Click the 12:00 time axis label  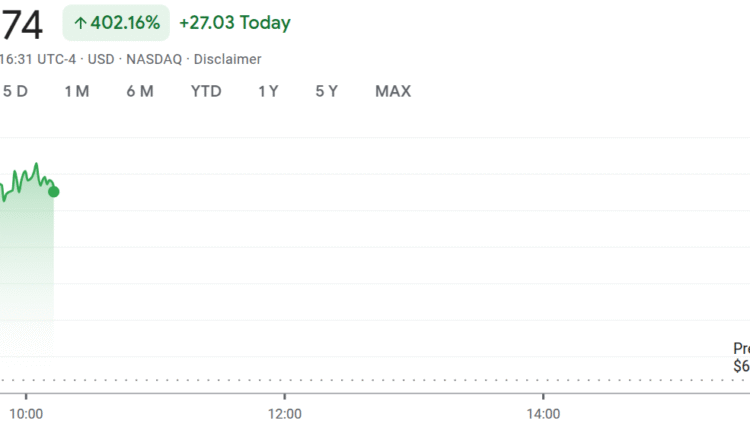click(285, 413)
